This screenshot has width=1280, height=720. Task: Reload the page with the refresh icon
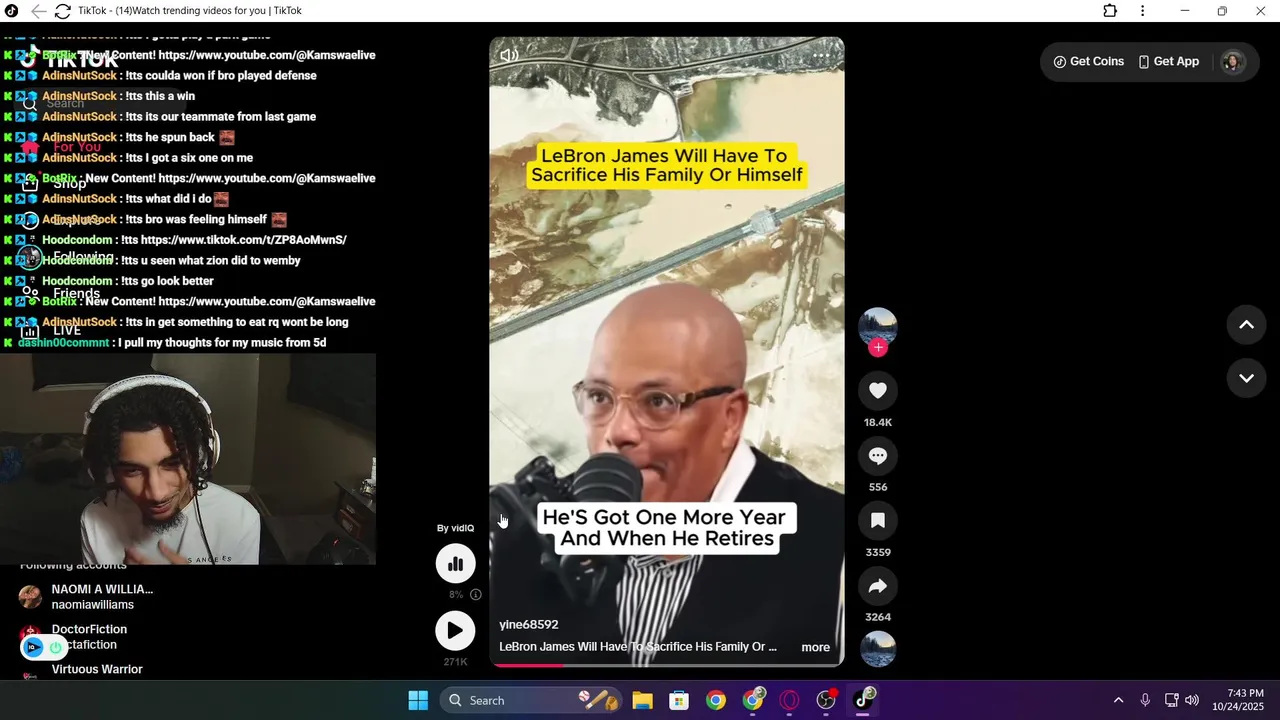click(x=62, y=11)
